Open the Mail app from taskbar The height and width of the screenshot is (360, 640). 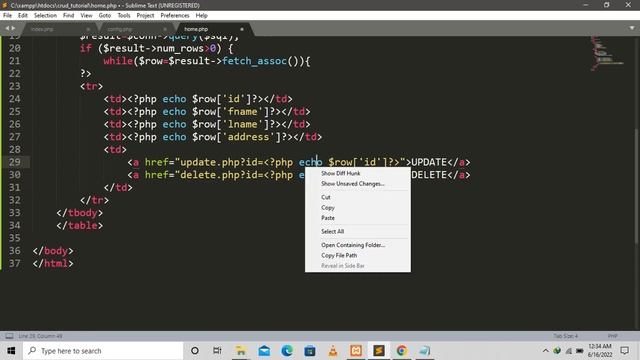coord(264,351)
